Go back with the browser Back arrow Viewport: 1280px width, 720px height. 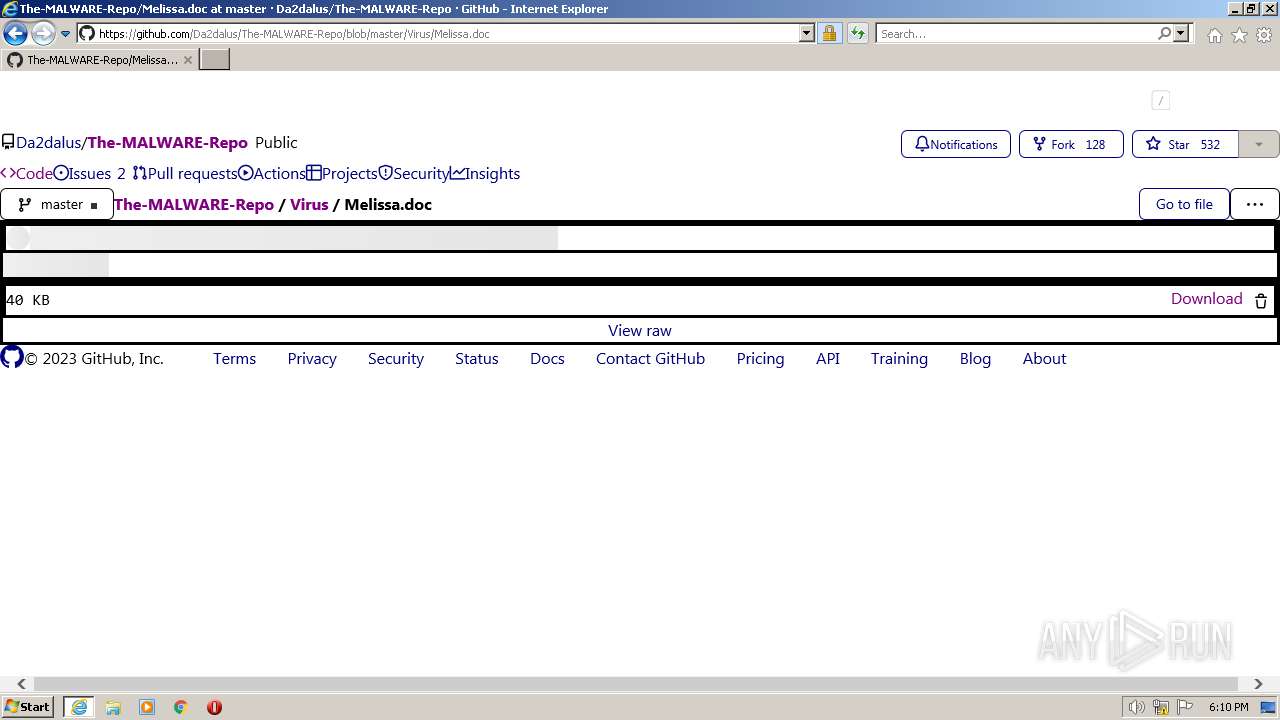(x=15, y=34)
